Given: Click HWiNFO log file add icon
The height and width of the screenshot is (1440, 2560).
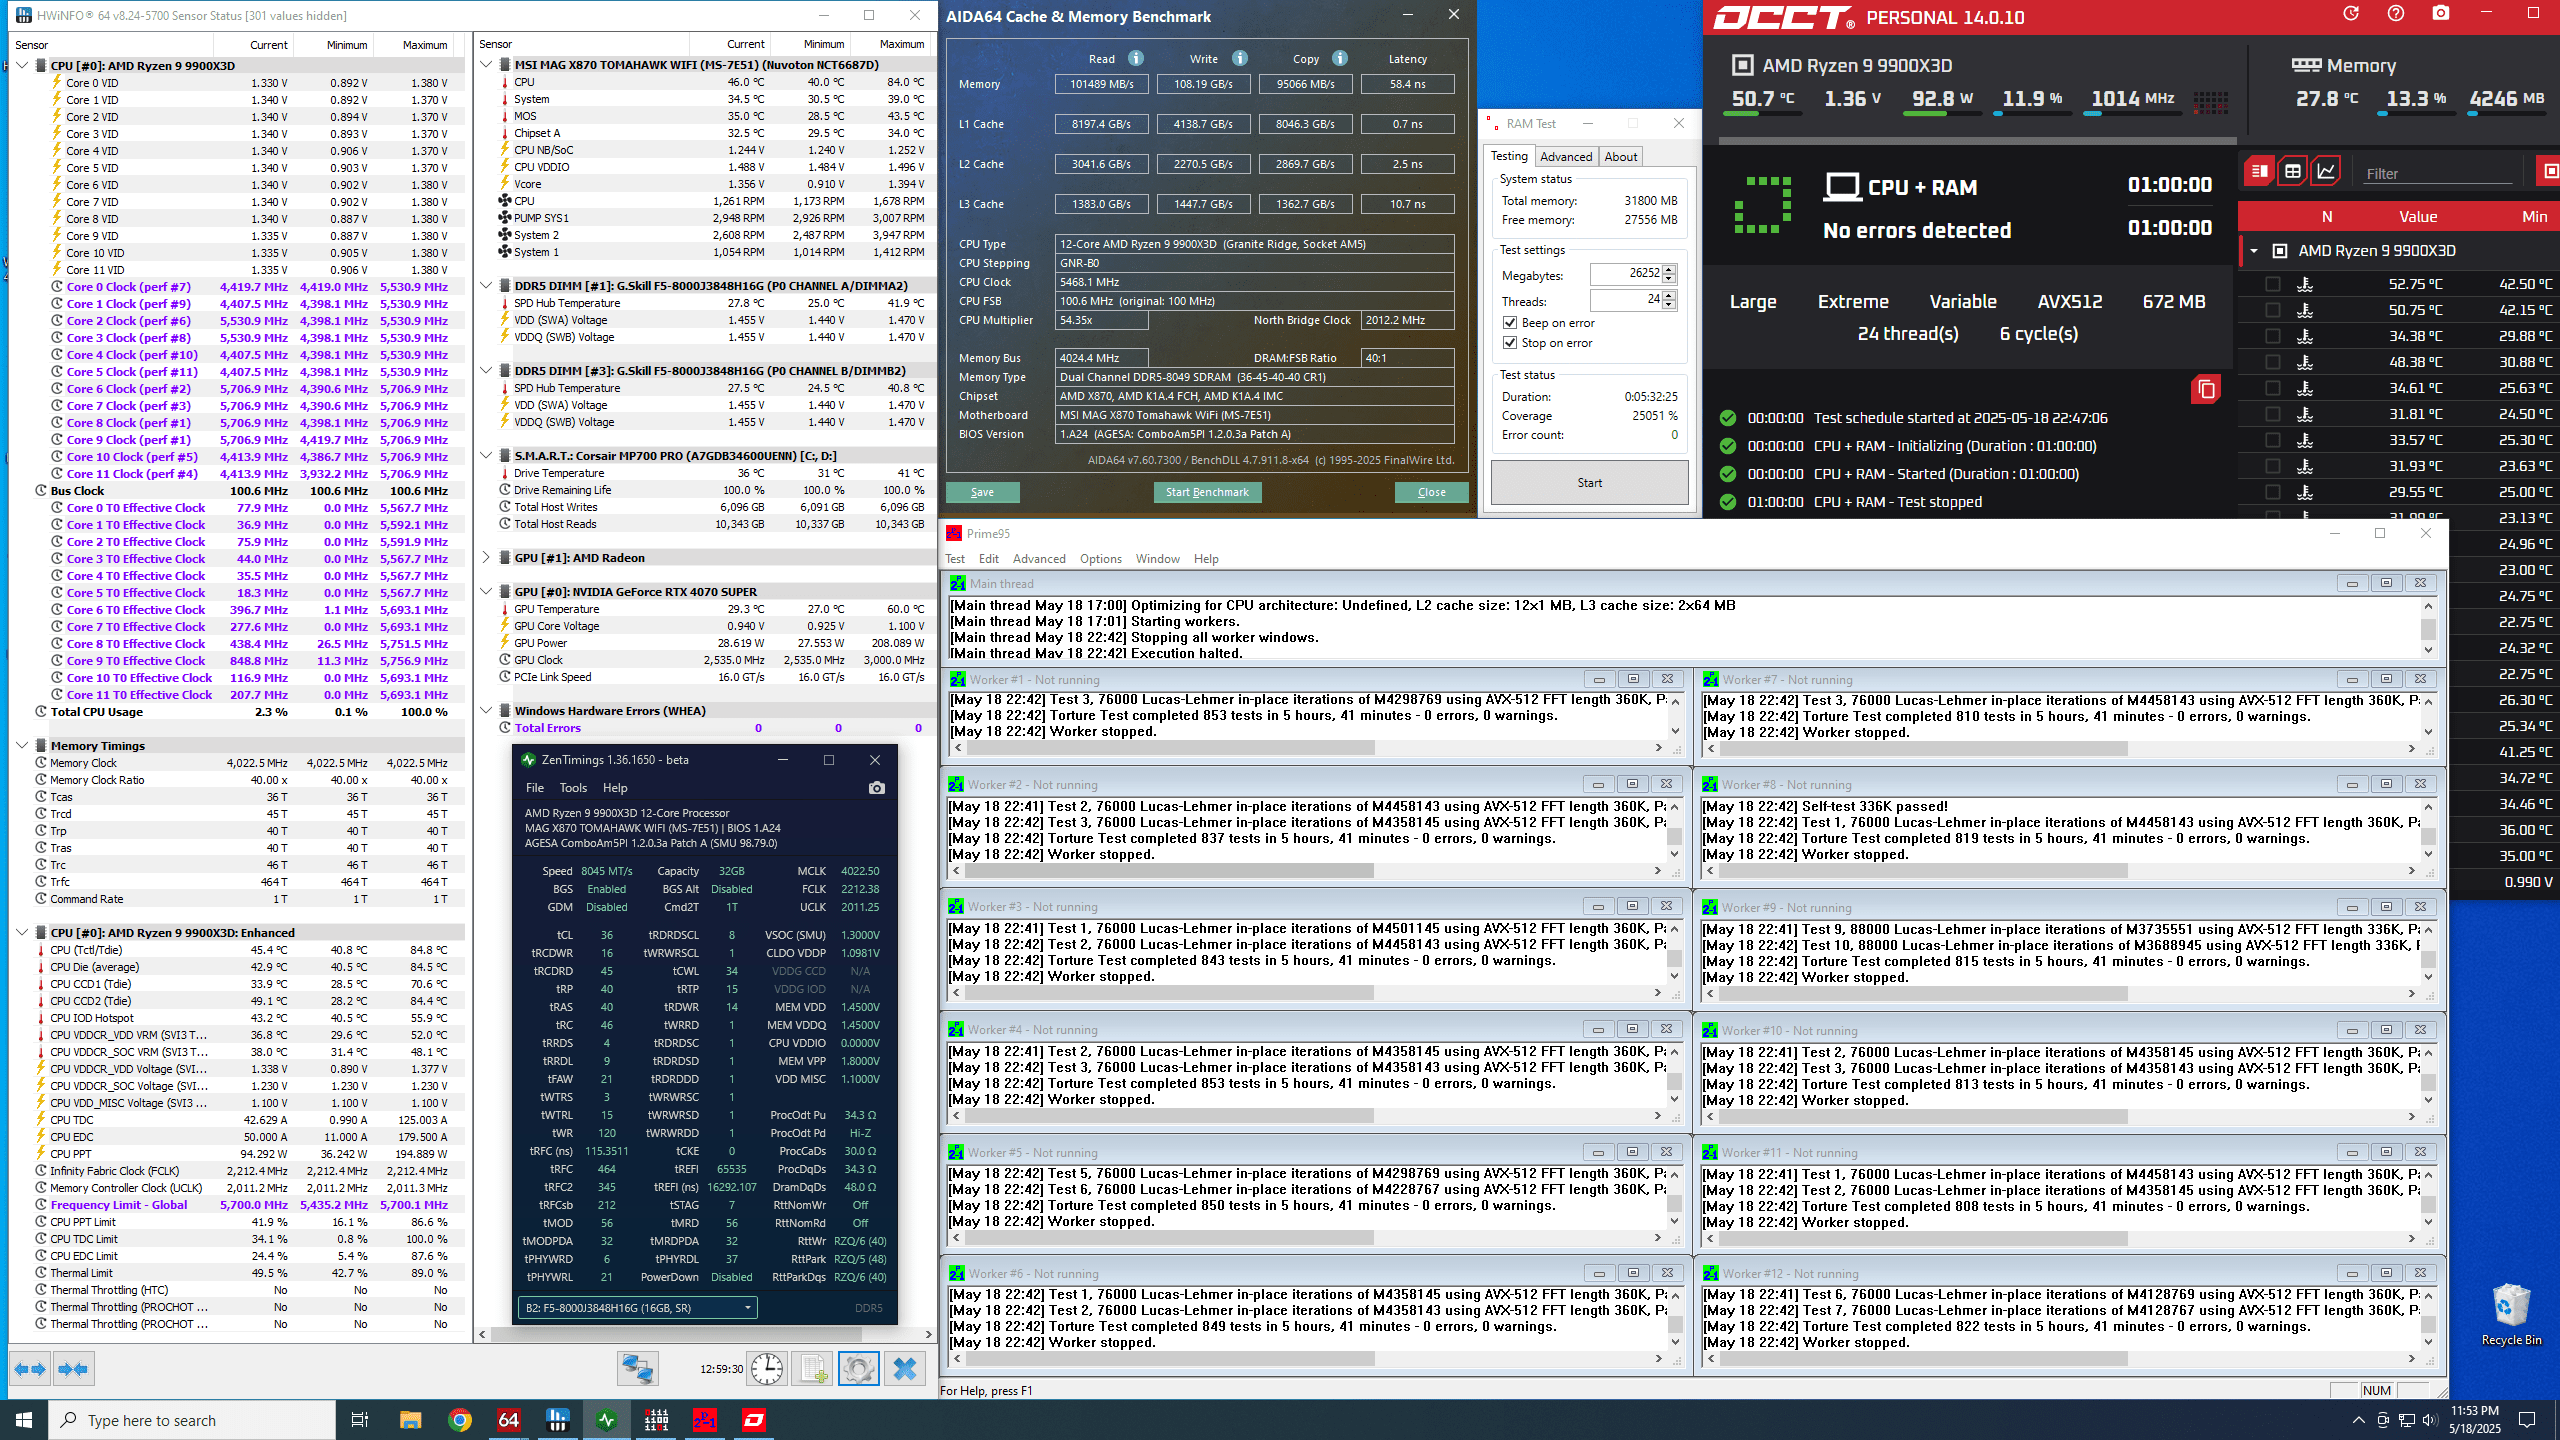Looking at the screenshot, I should (x=812, y=1368).
